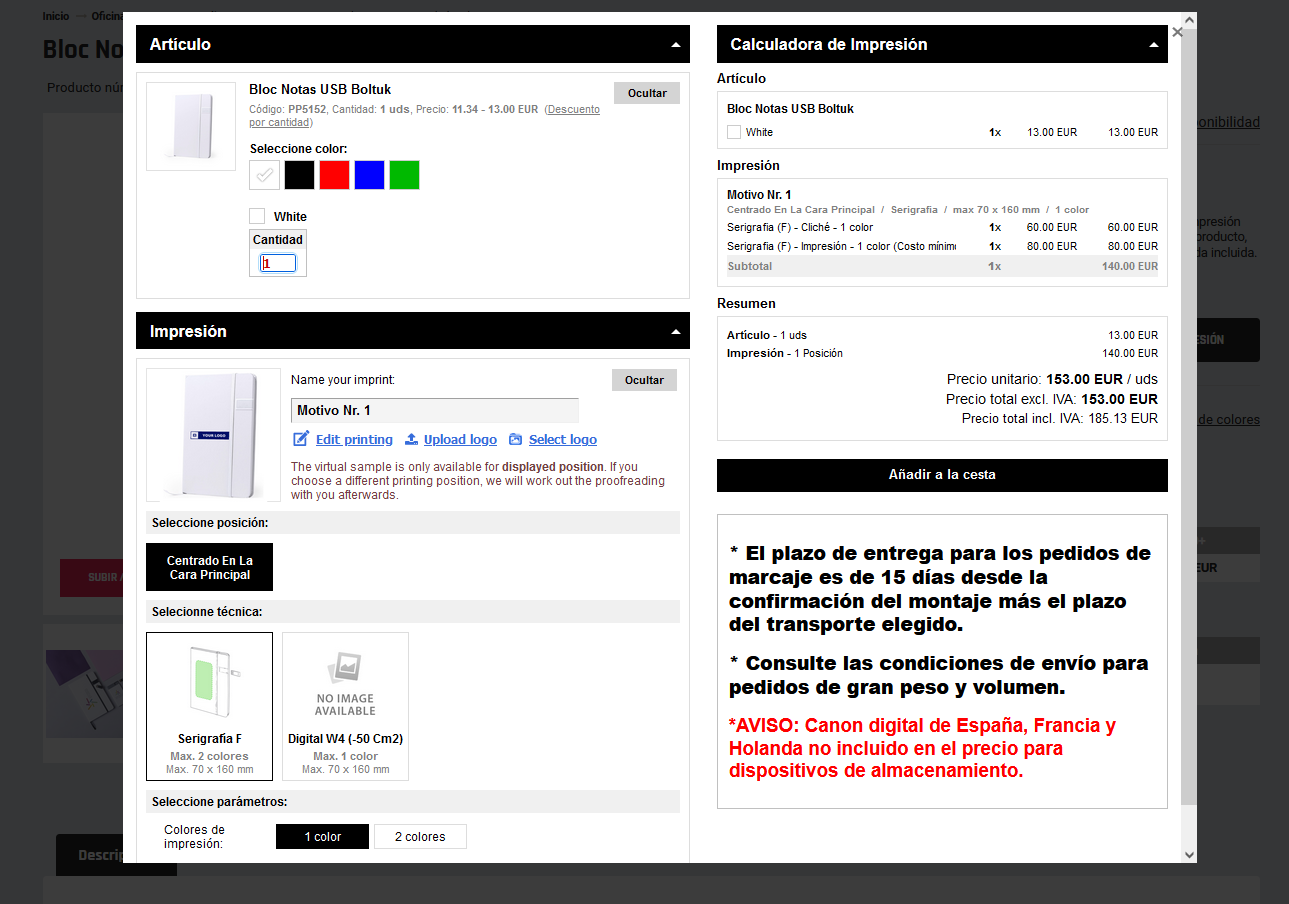Screen dimensions: 1289x904
Task: Click Precio total incl. IVA value
Action: [1123, 419]
